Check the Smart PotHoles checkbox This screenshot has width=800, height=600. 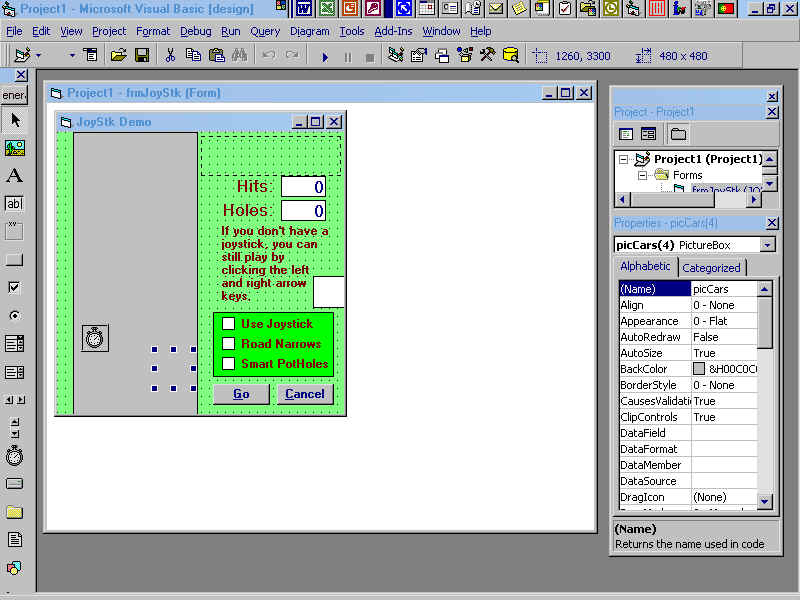click(x=229, y=364)
